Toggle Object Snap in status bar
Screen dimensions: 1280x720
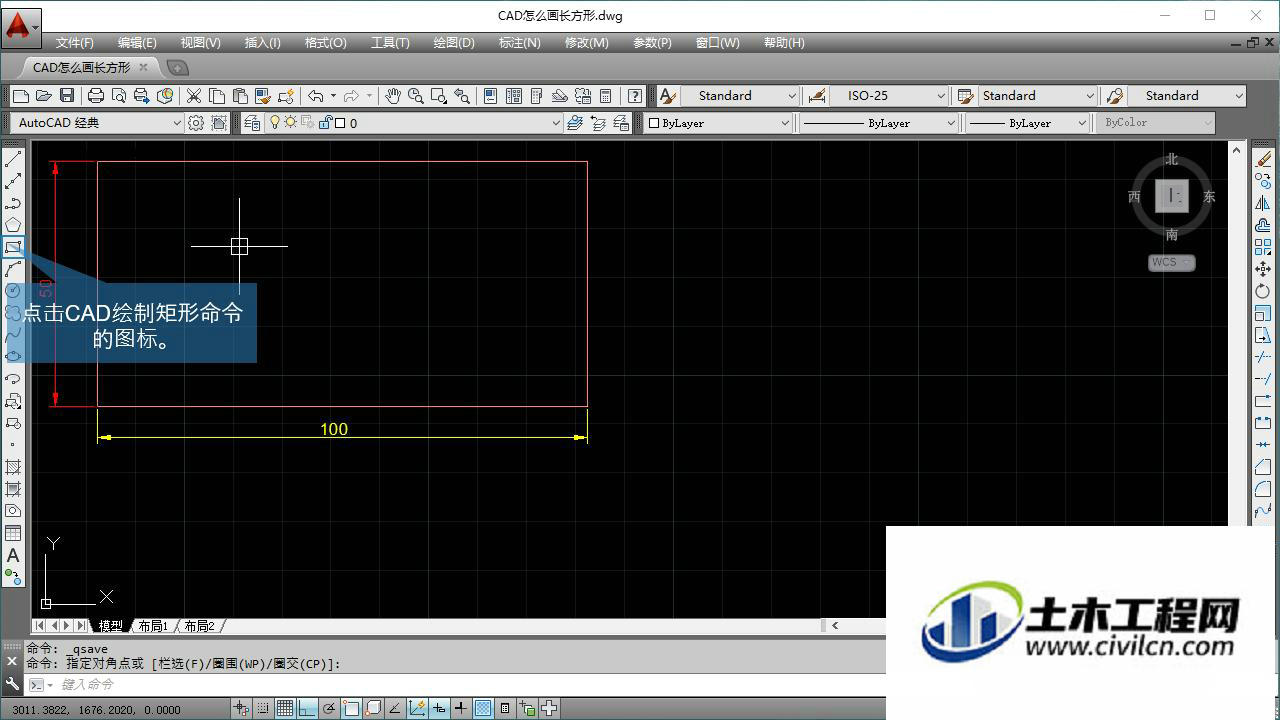pyautogui.click(x=351, y=709)
